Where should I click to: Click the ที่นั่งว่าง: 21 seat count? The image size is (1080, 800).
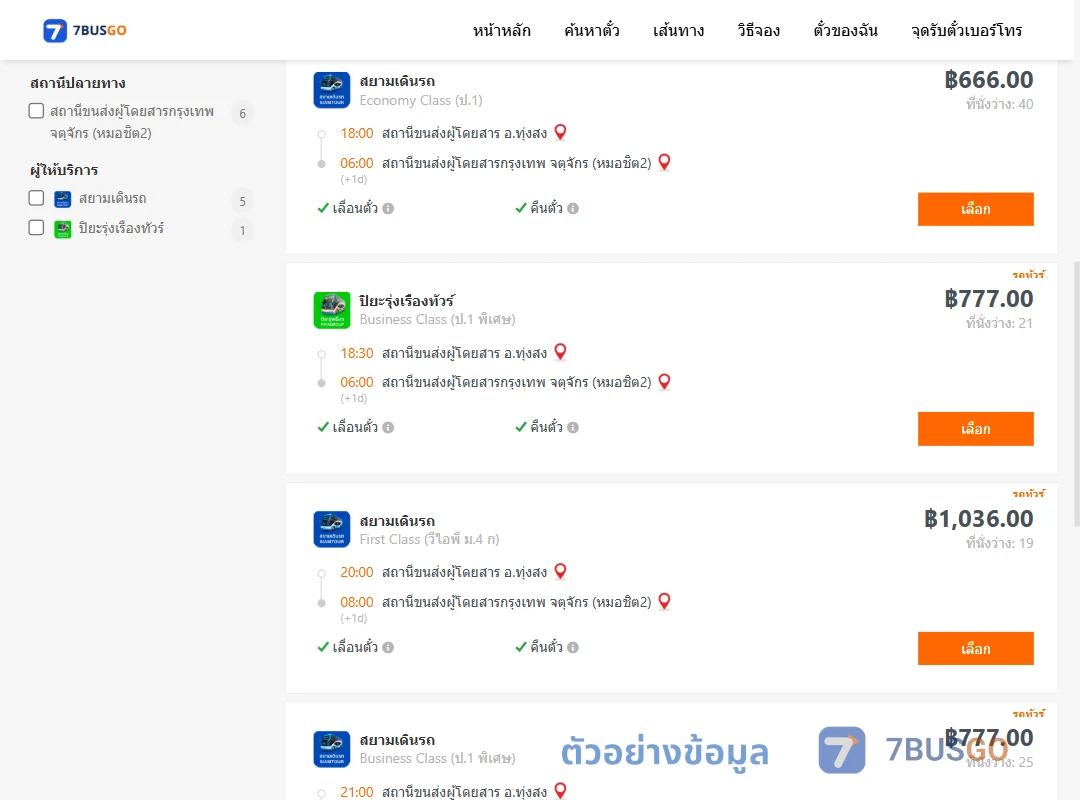point(999,323)
